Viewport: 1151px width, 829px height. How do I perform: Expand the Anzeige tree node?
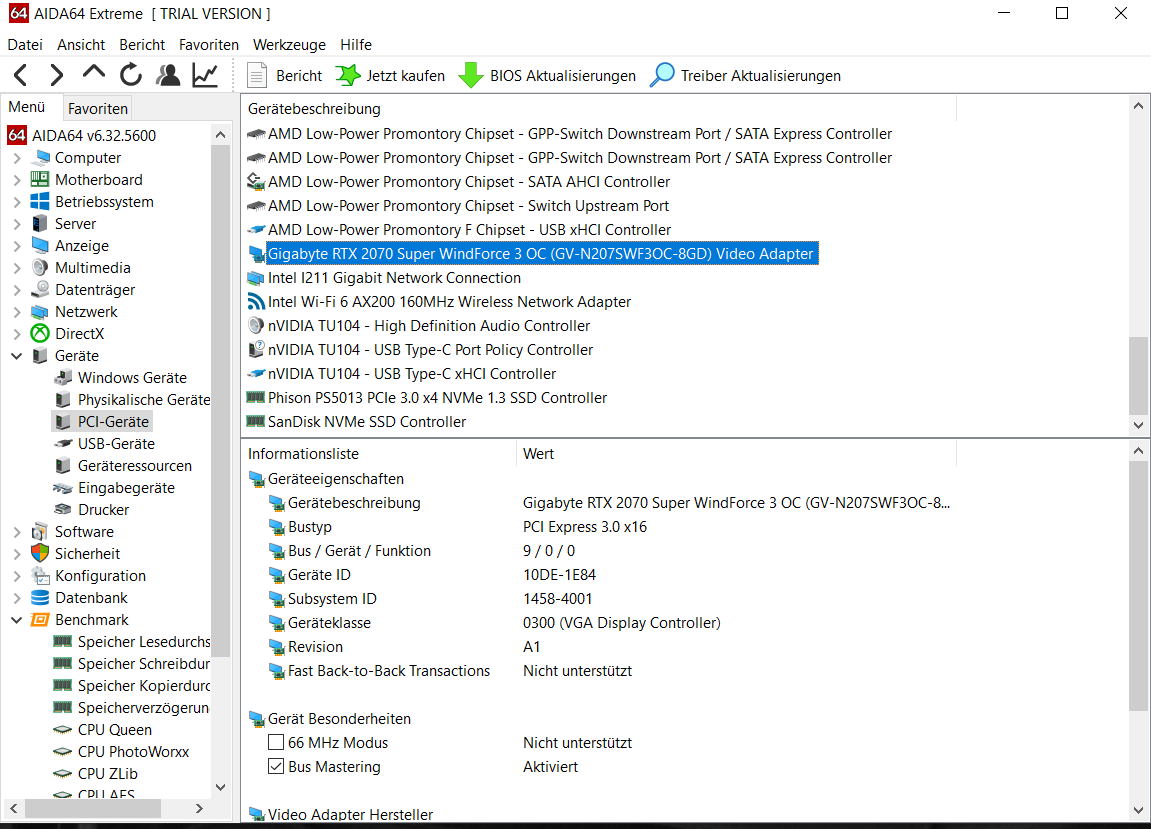[17, 246]
